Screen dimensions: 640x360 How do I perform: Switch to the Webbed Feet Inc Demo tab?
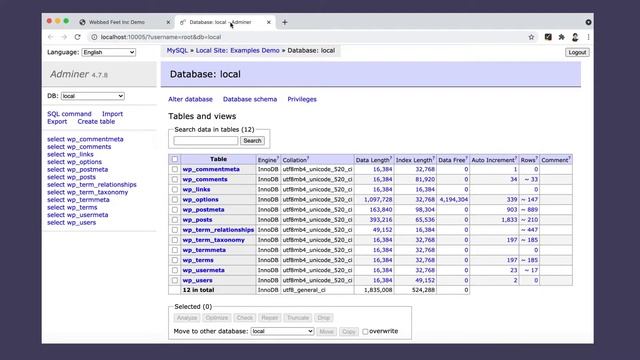click(117, 22)
